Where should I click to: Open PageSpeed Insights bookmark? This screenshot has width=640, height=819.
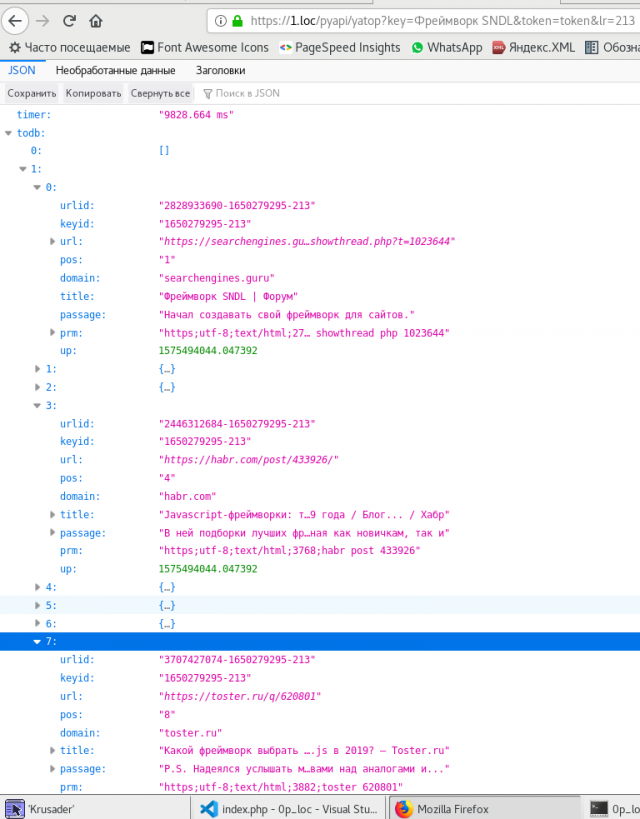pos(340,48)
